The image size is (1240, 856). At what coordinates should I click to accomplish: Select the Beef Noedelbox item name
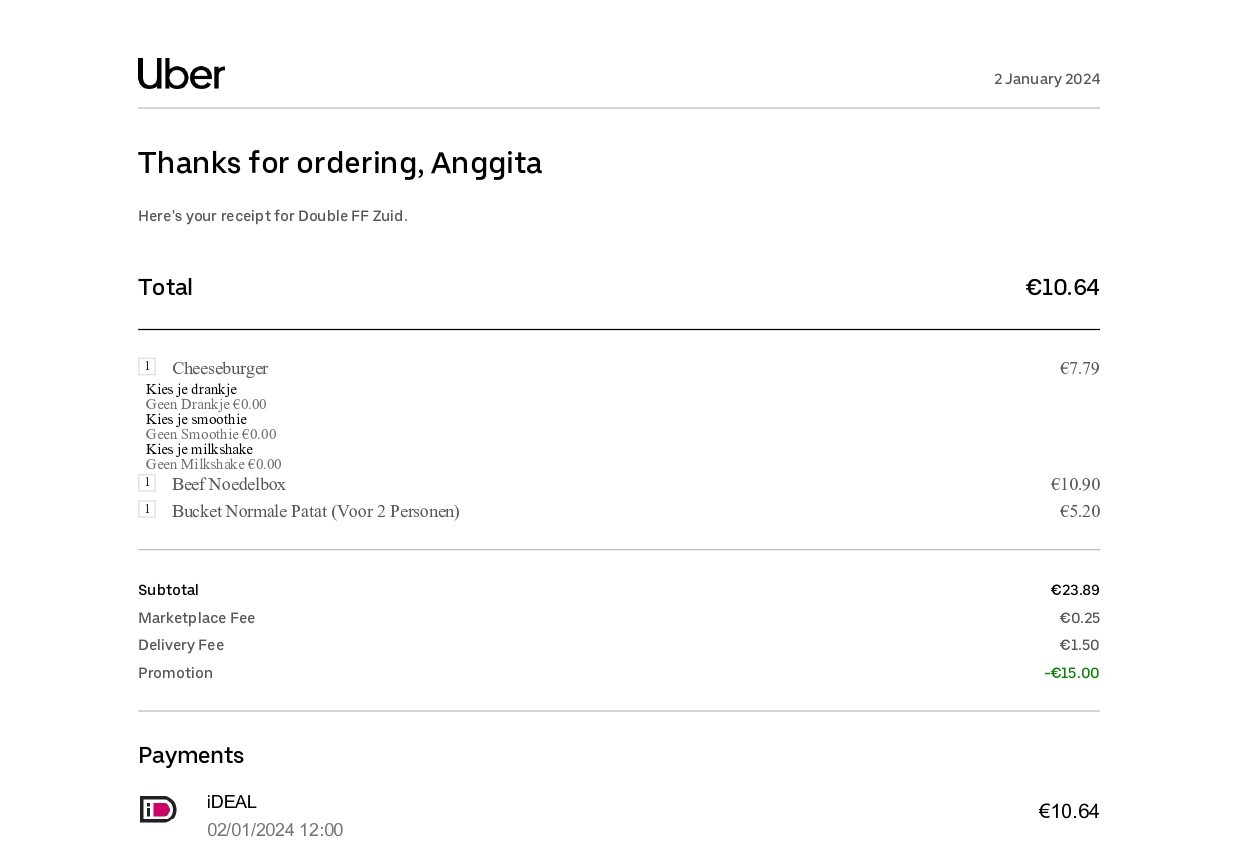(x=229, y=485)
